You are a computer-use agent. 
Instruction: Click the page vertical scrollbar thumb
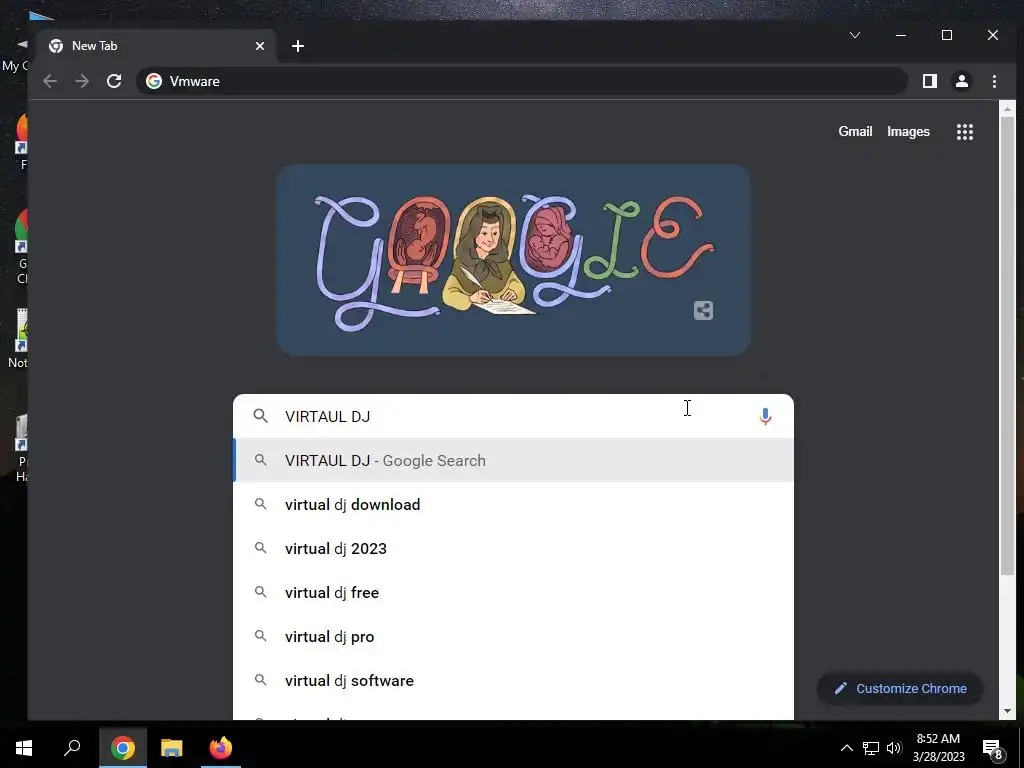pos(1006,346)
